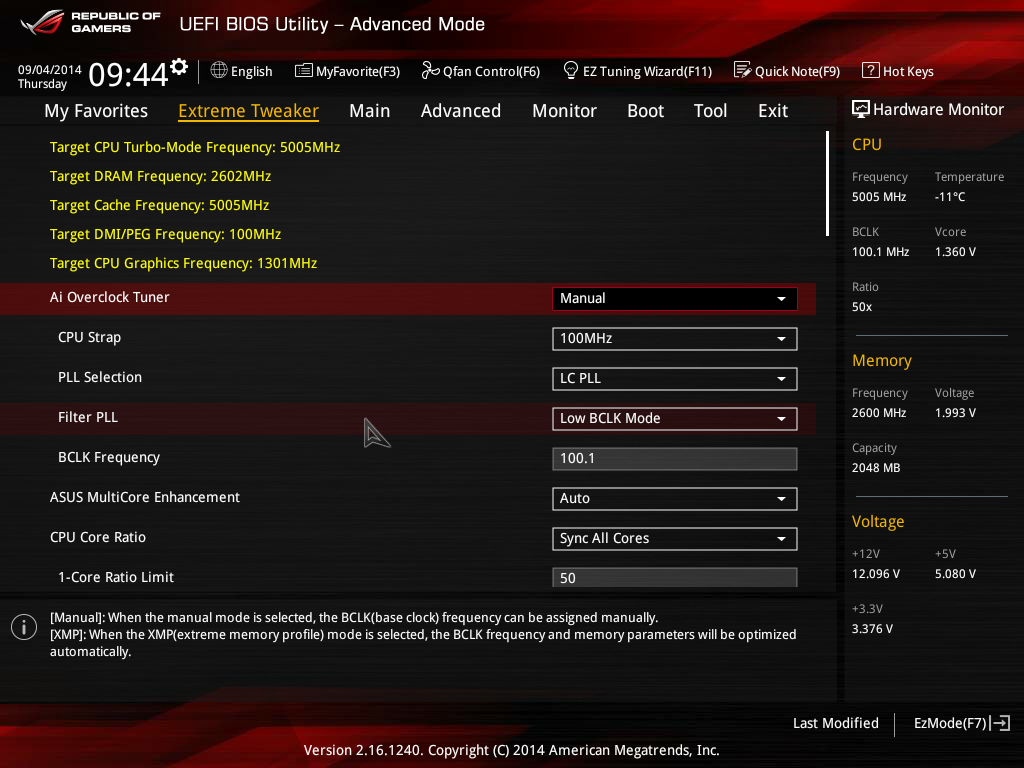Click the BCLK Frequency 100.1 field
Screen dimensions: 1024x768
[x=675, y=458]
